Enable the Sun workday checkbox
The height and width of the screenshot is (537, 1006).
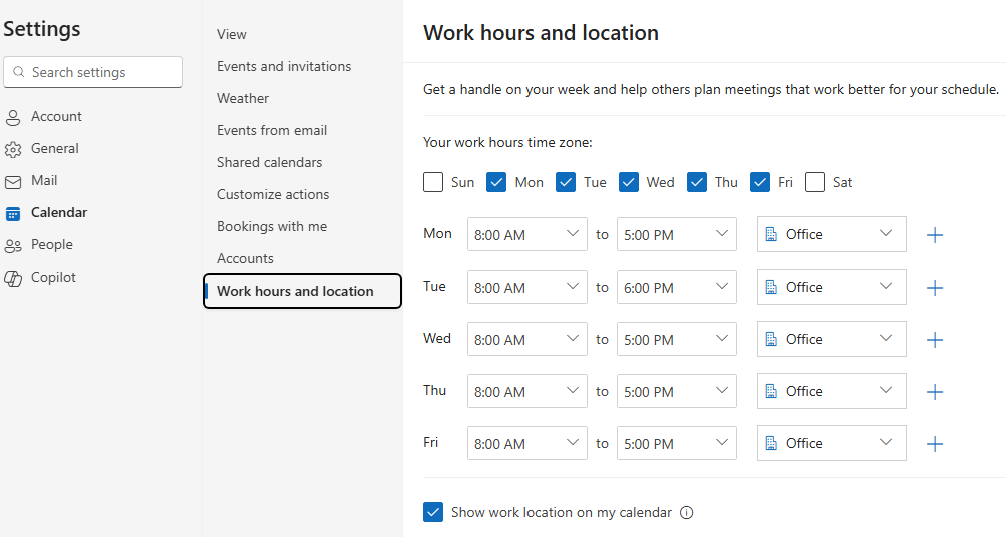tap(433, 182)
